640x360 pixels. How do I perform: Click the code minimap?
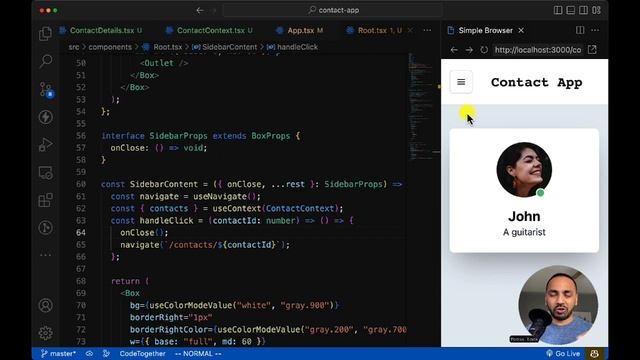coord(423,106)
